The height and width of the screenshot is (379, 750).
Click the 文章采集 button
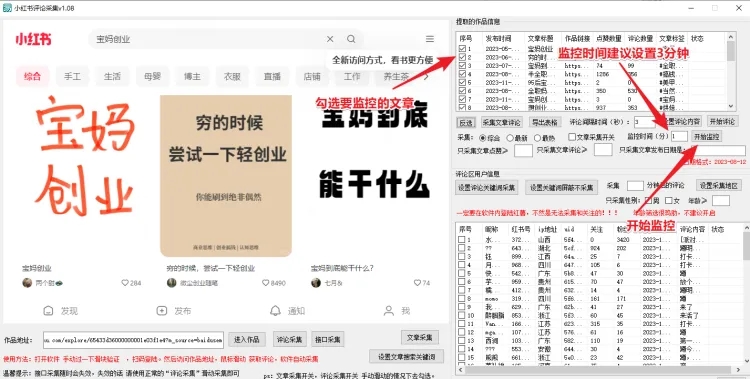click(x=420, y=337)
